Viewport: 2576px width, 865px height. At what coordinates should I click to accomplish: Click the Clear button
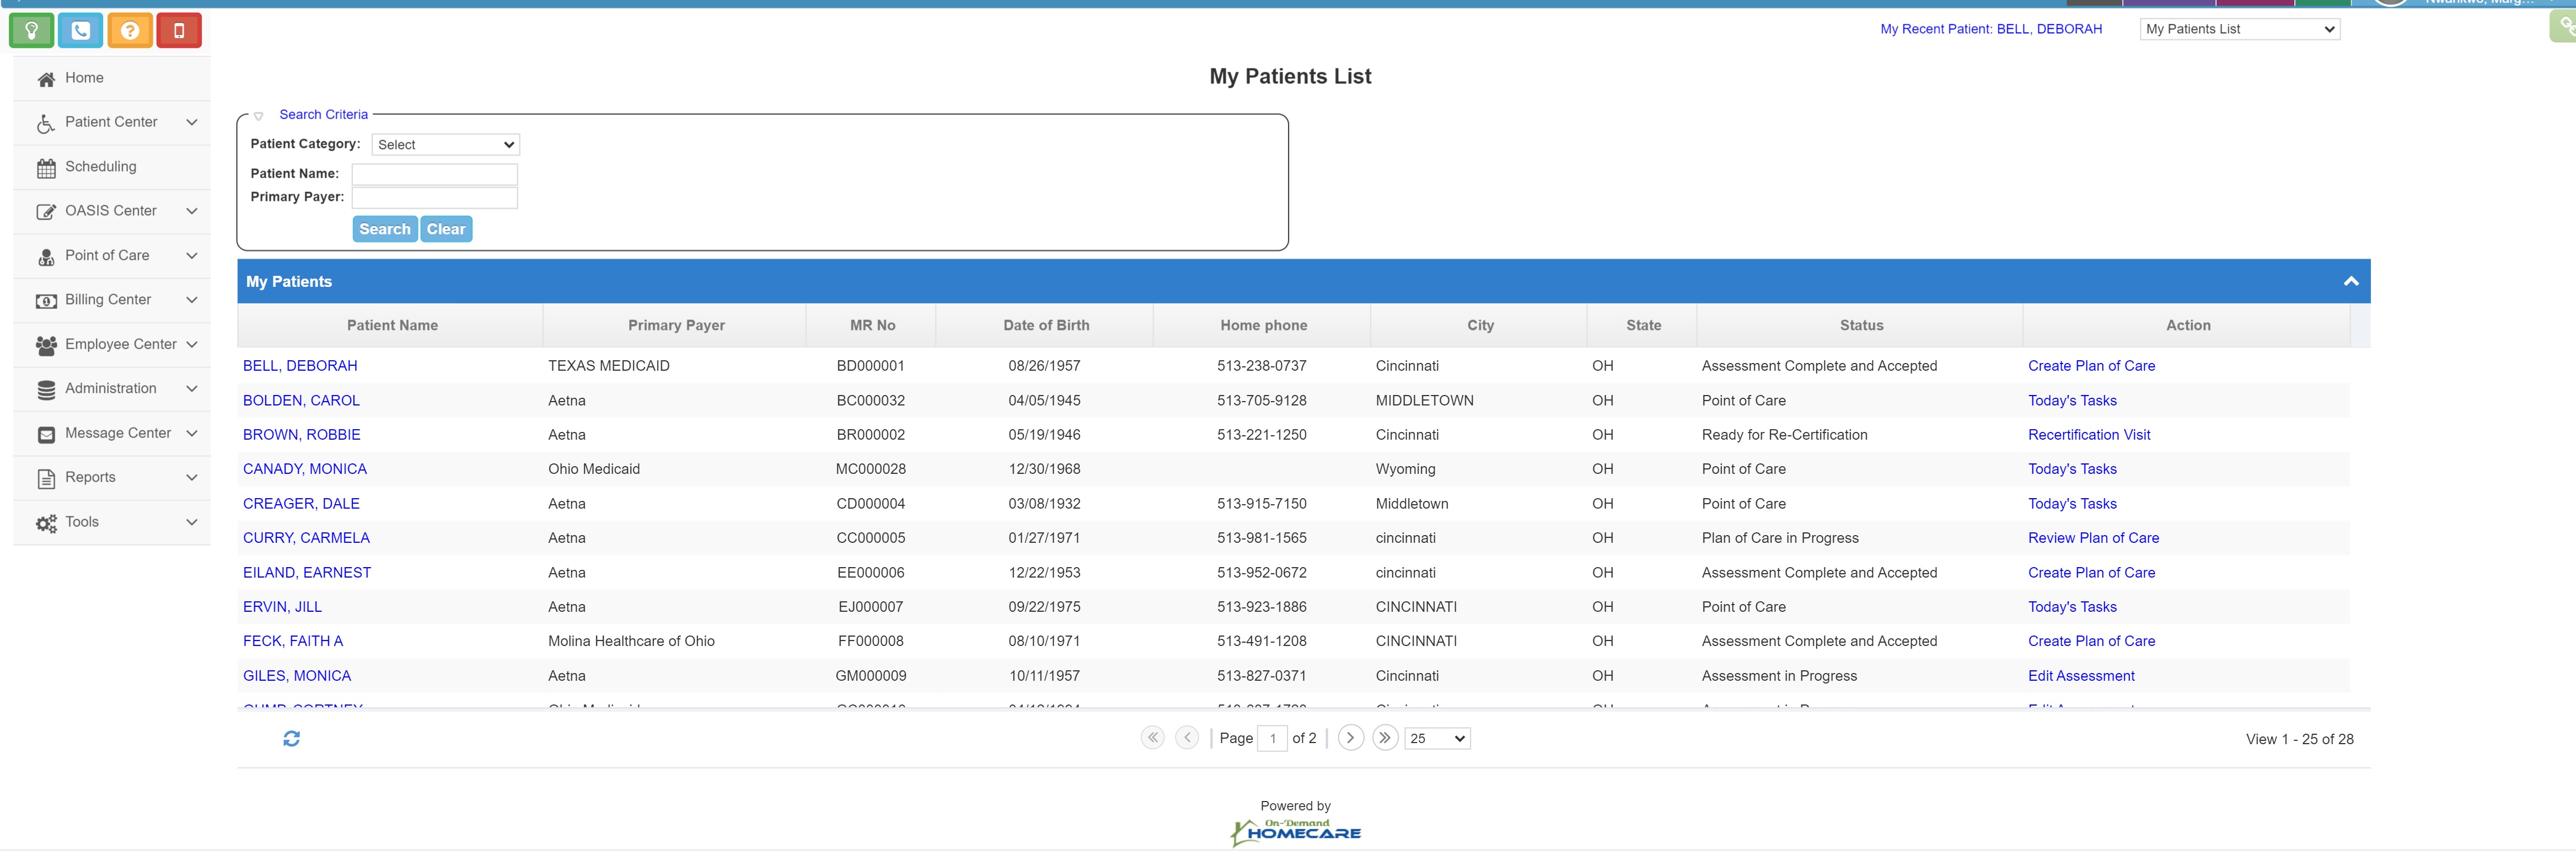(446, 229)
